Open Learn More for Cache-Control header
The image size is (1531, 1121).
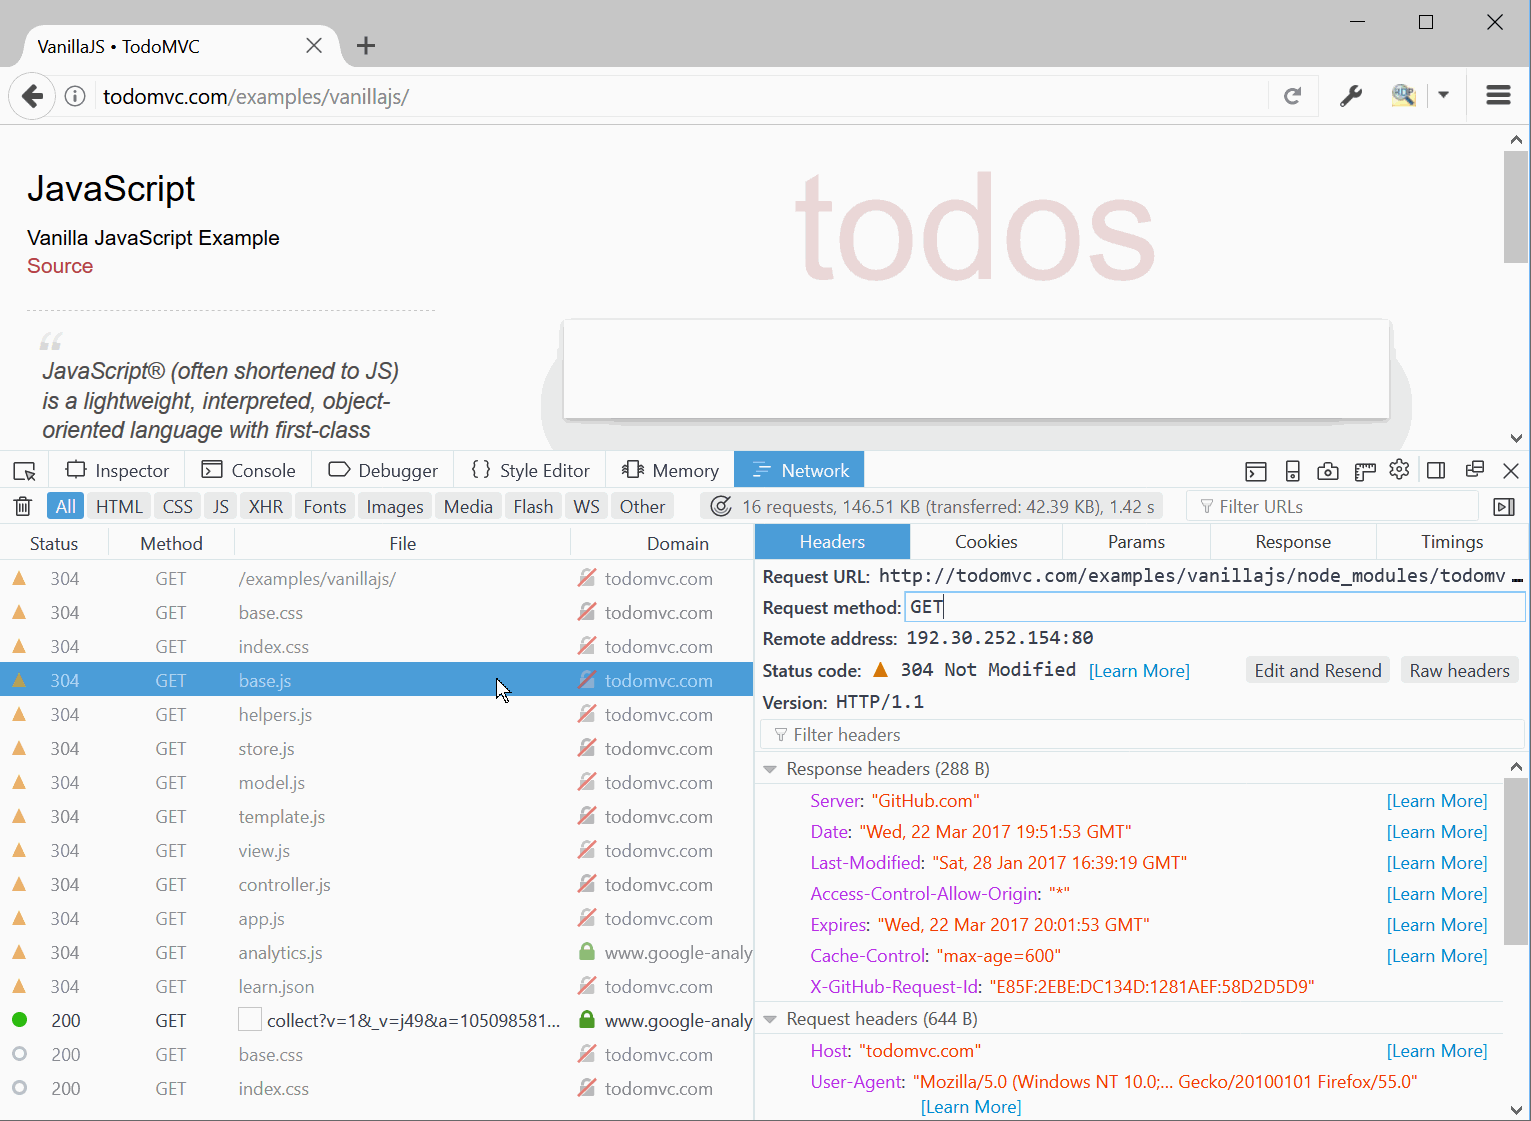[1437, 956]
